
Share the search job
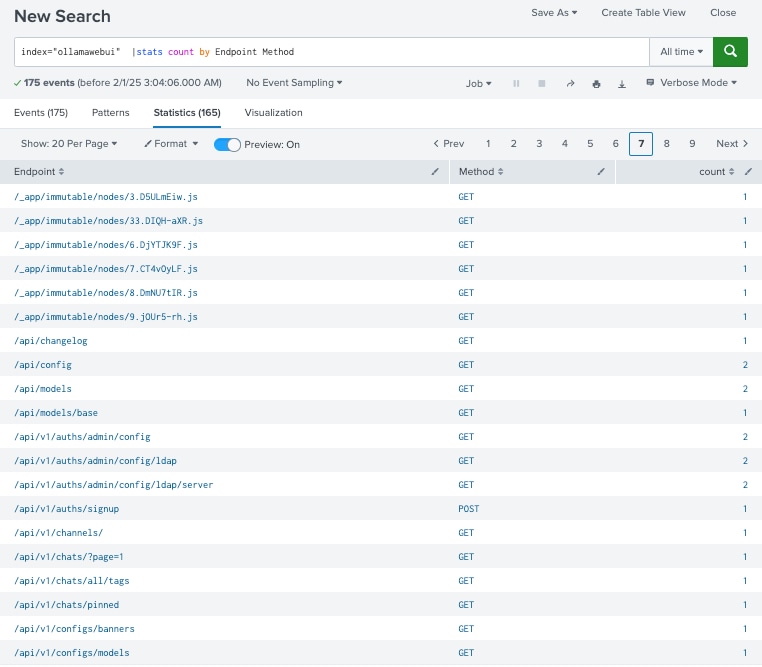[571, 84]
